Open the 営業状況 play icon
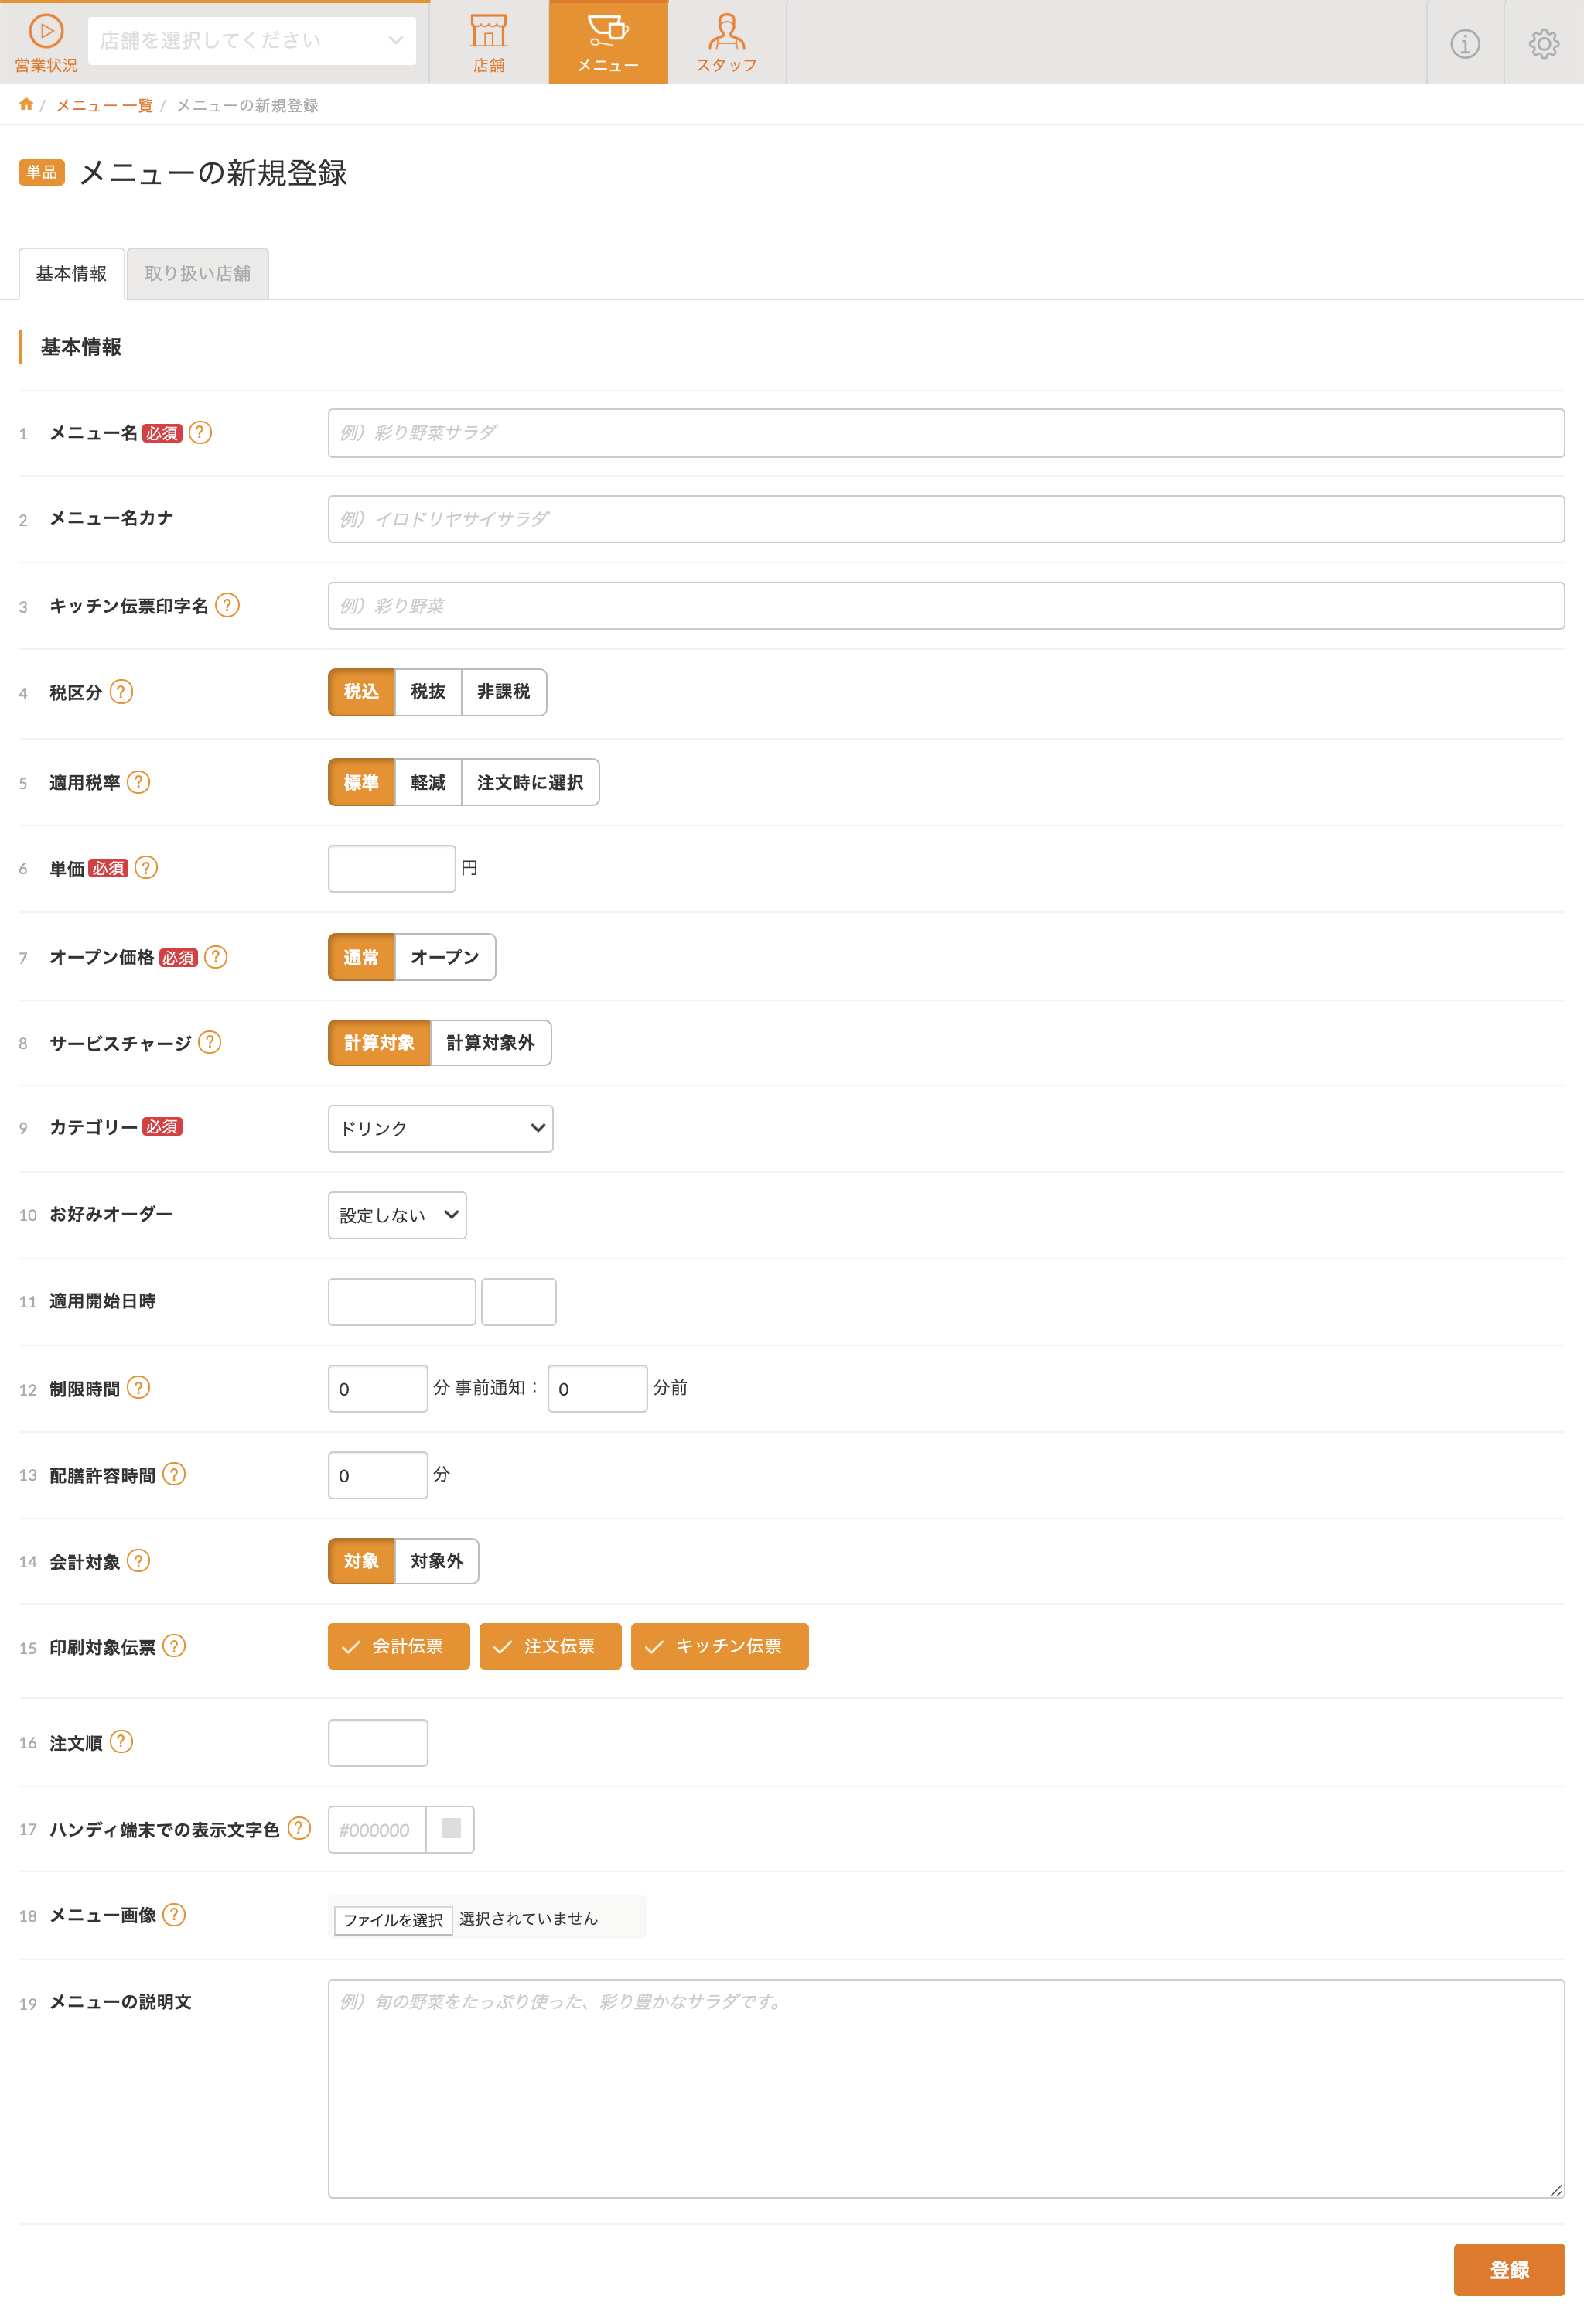1584x2324 pixels. pyautogui.click(x=46, y=32)
